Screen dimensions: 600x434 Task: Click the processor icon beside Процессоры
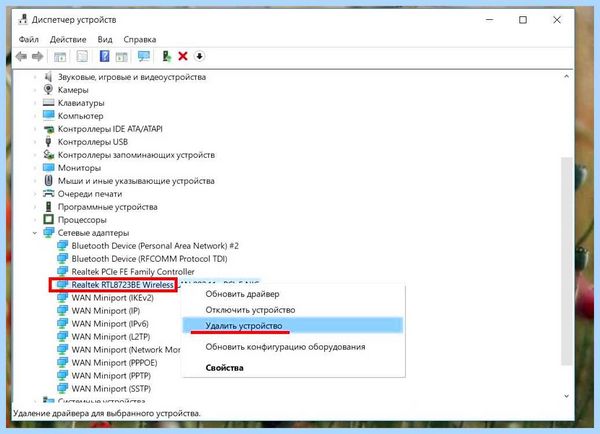coord(48,219)
